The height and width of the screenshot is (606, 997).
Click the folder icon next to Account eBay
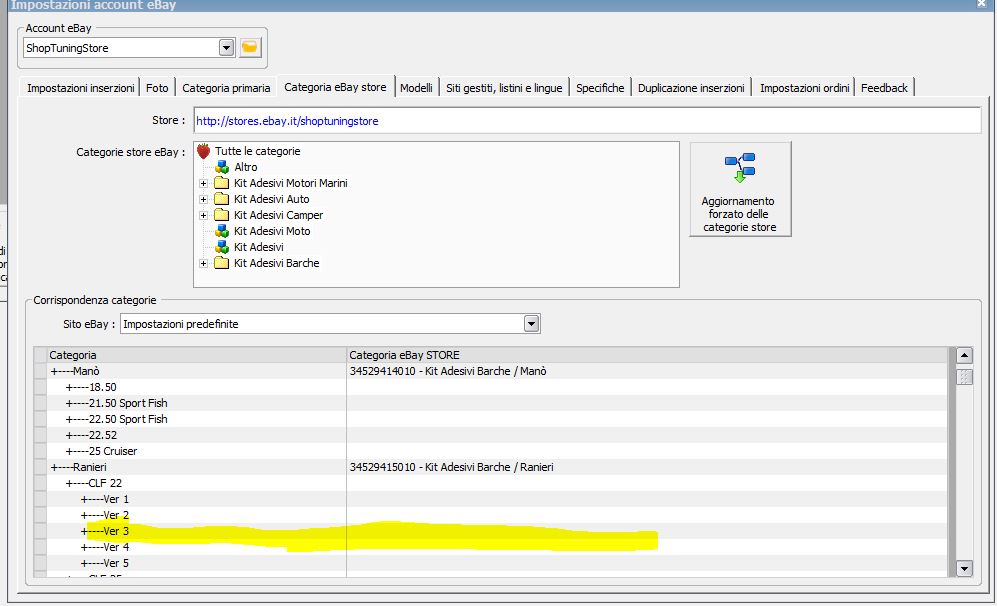(250, 48)
